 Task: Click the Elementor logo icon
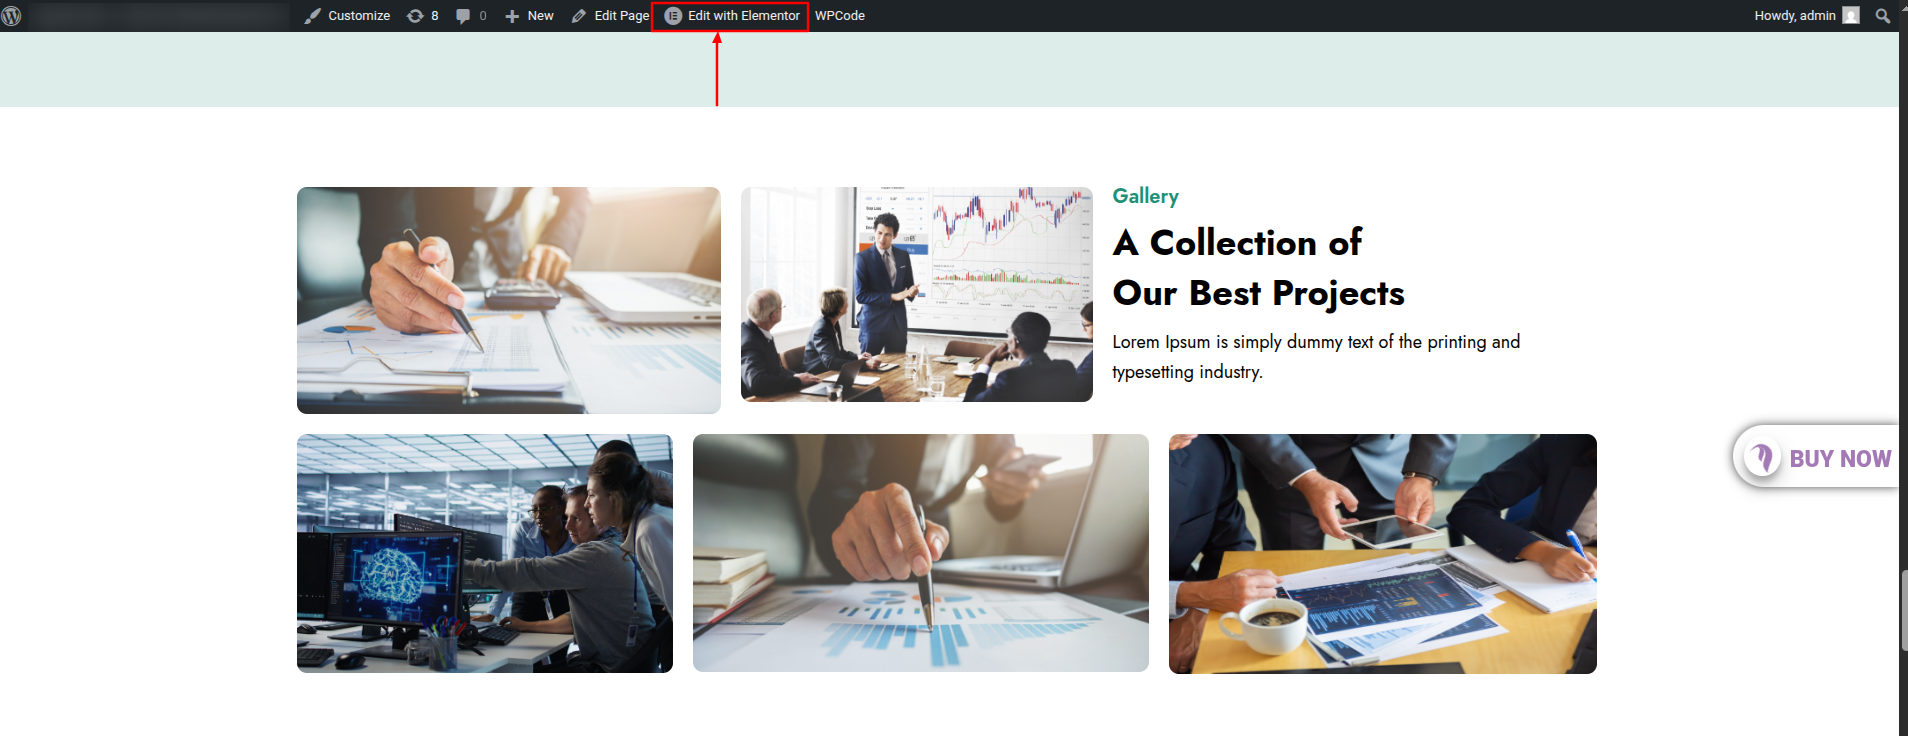[673, 16]
